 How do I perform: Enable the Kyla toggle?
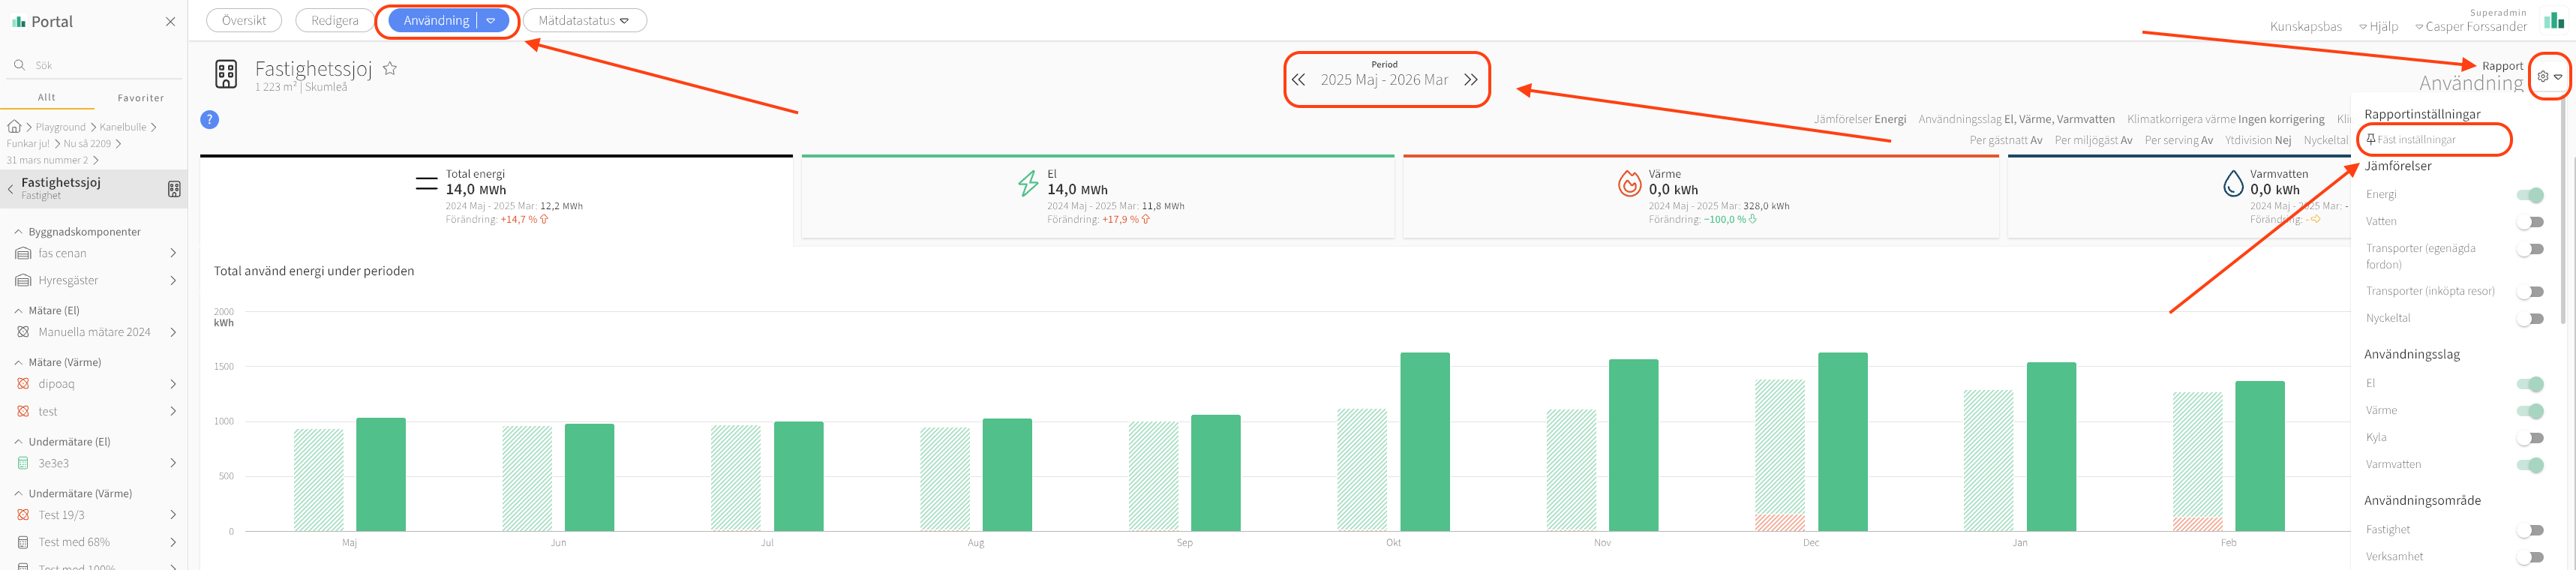(2530, 438)
